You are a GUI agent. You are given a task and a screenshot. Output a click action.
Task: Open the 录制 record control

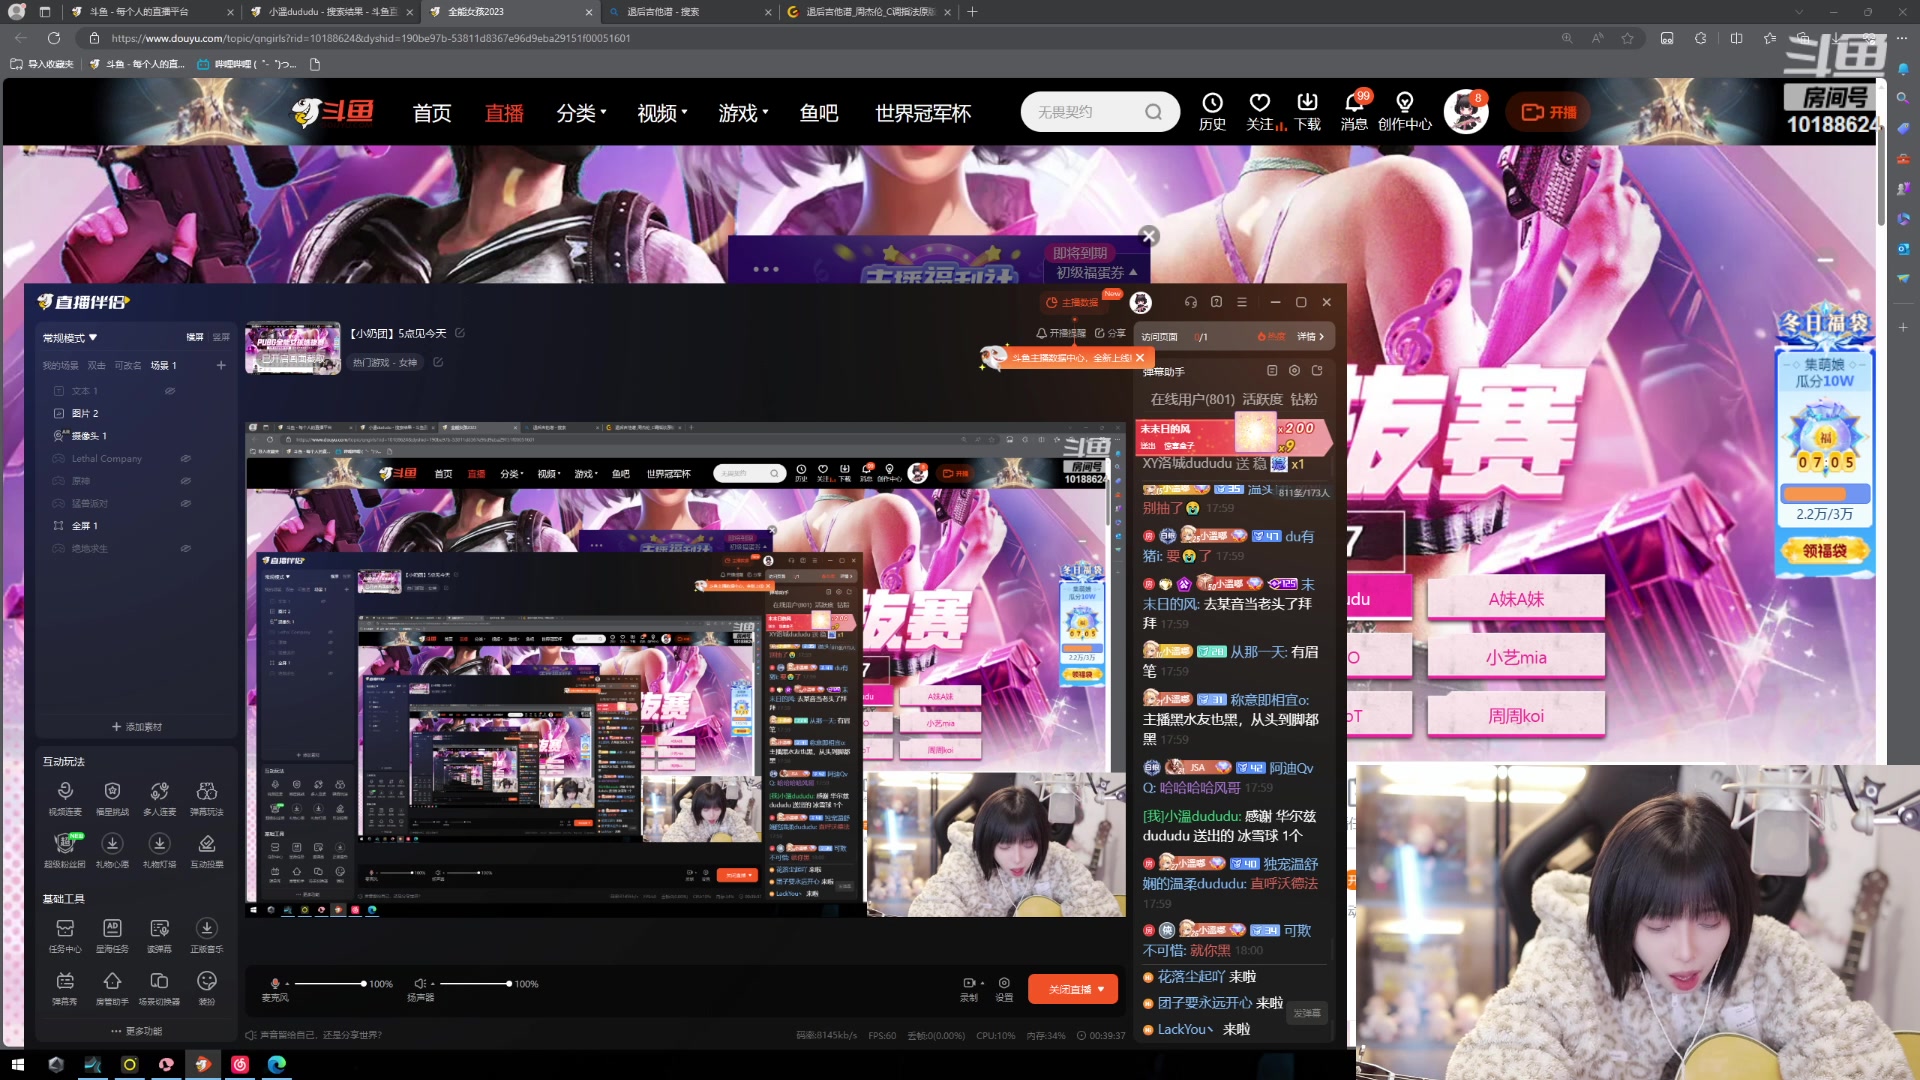[969, 989]
